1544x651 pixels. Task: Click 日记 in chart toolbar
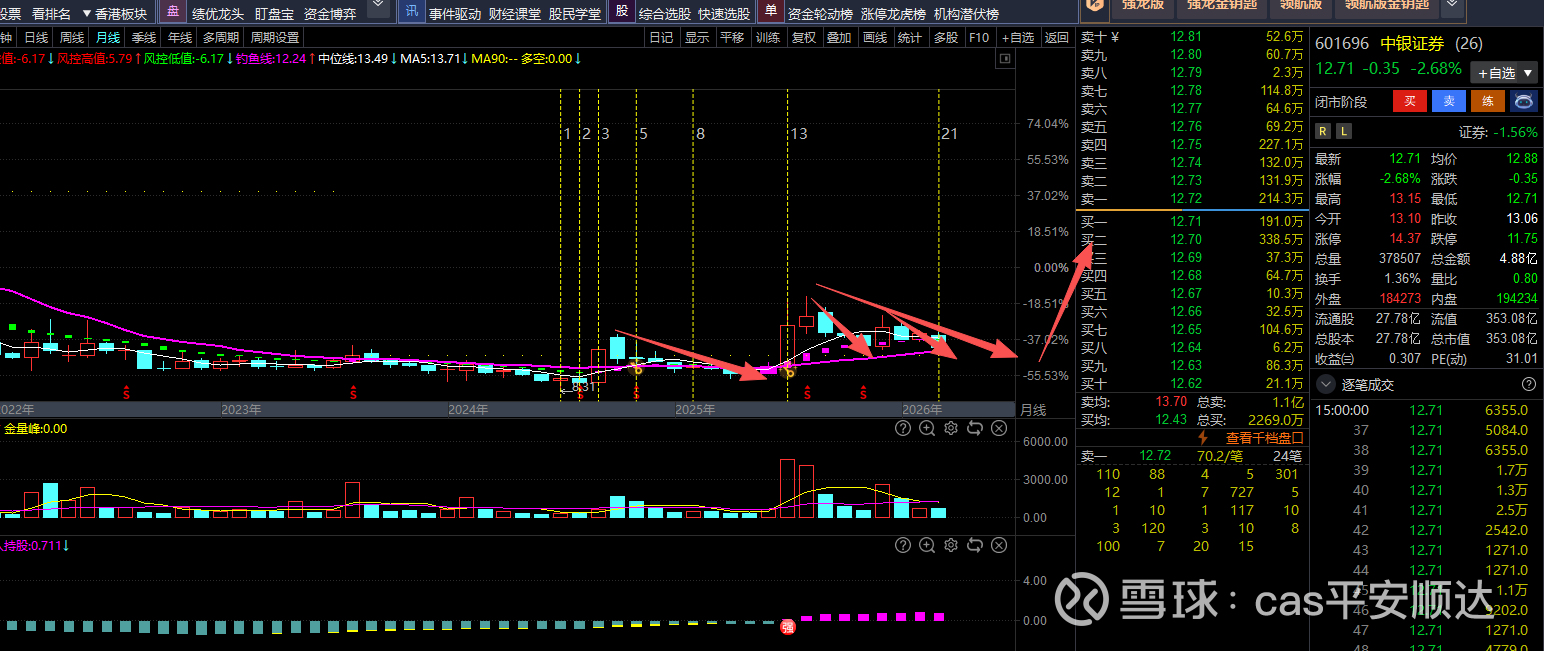point(661,38)
